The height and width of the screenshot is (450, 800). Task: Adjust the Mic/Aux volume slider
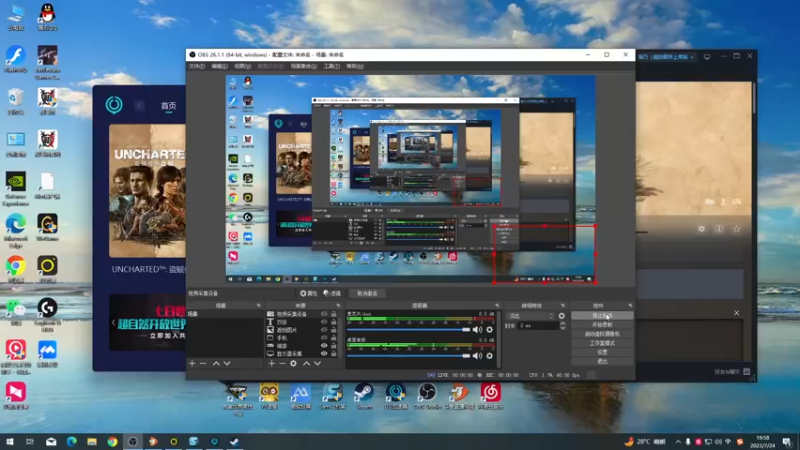408,330
